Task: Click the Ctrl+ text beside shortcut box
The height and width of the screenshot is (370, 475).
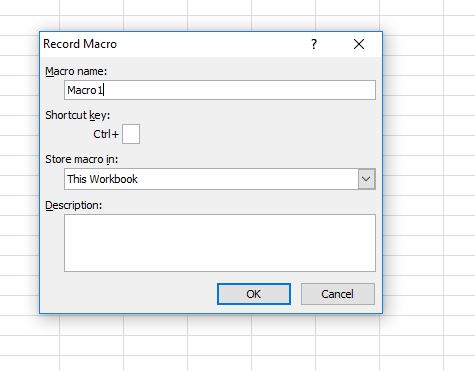Action: point(106,134)
